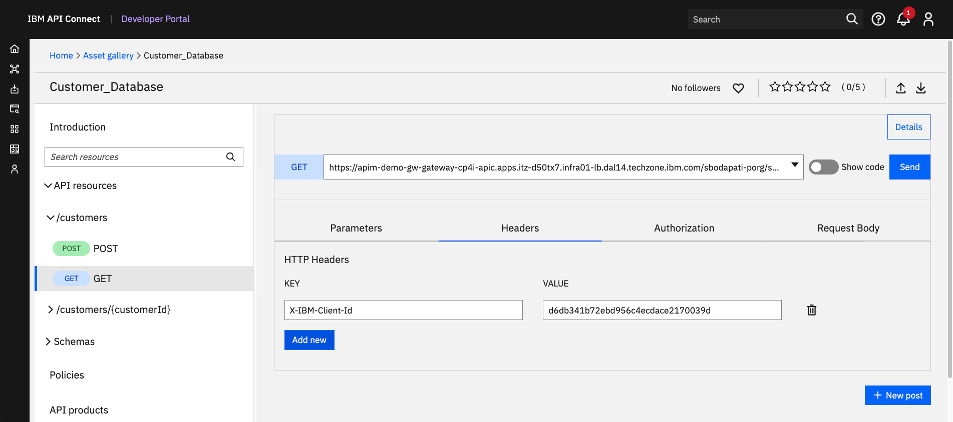Go to Asset gallery breadcrumb link
The height and width of the screenshot is (422, 953).
click(108, 55)
